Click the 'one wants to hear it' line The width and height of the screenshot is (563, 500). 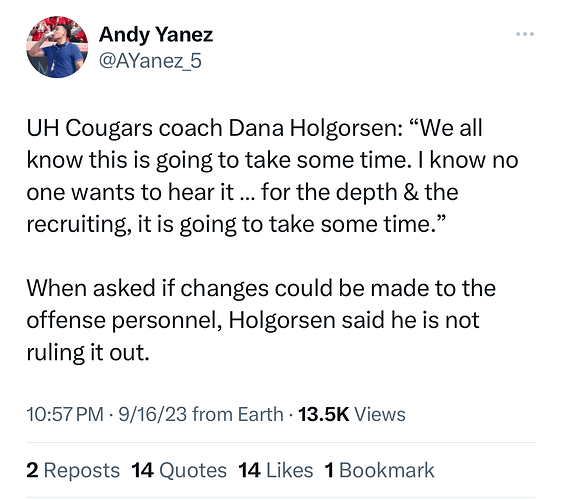point(130,192)
